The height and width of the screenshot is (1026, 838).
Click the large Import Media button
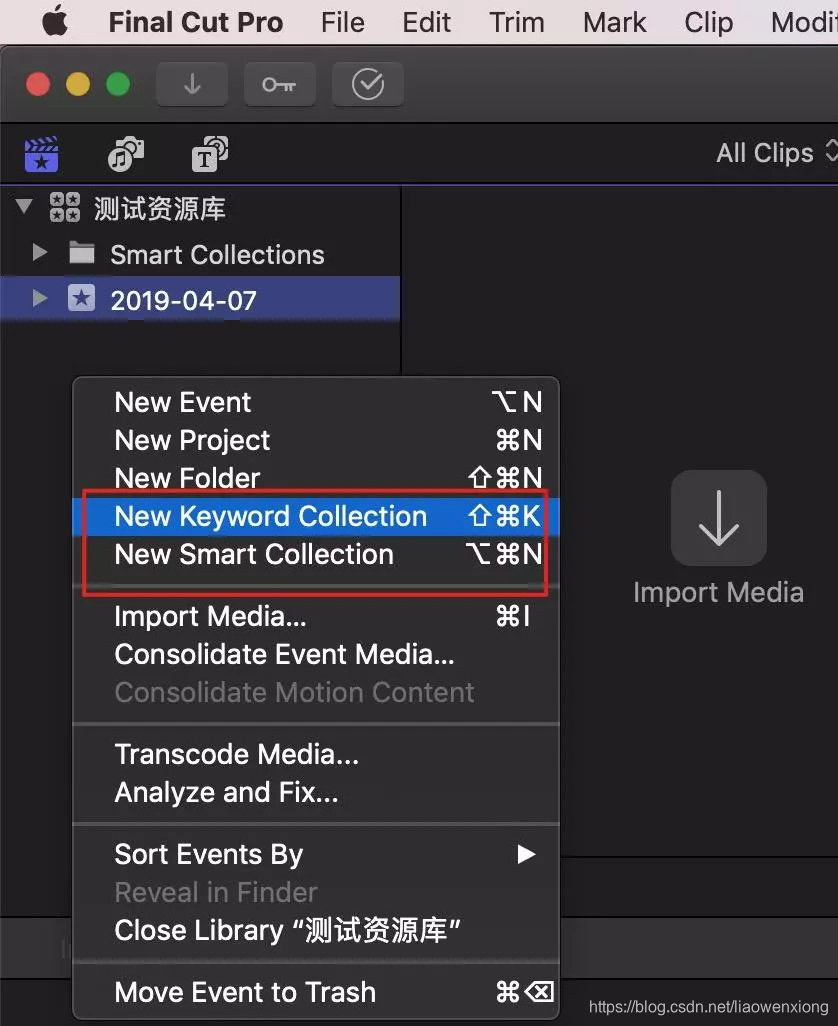(x=718, y=518)
